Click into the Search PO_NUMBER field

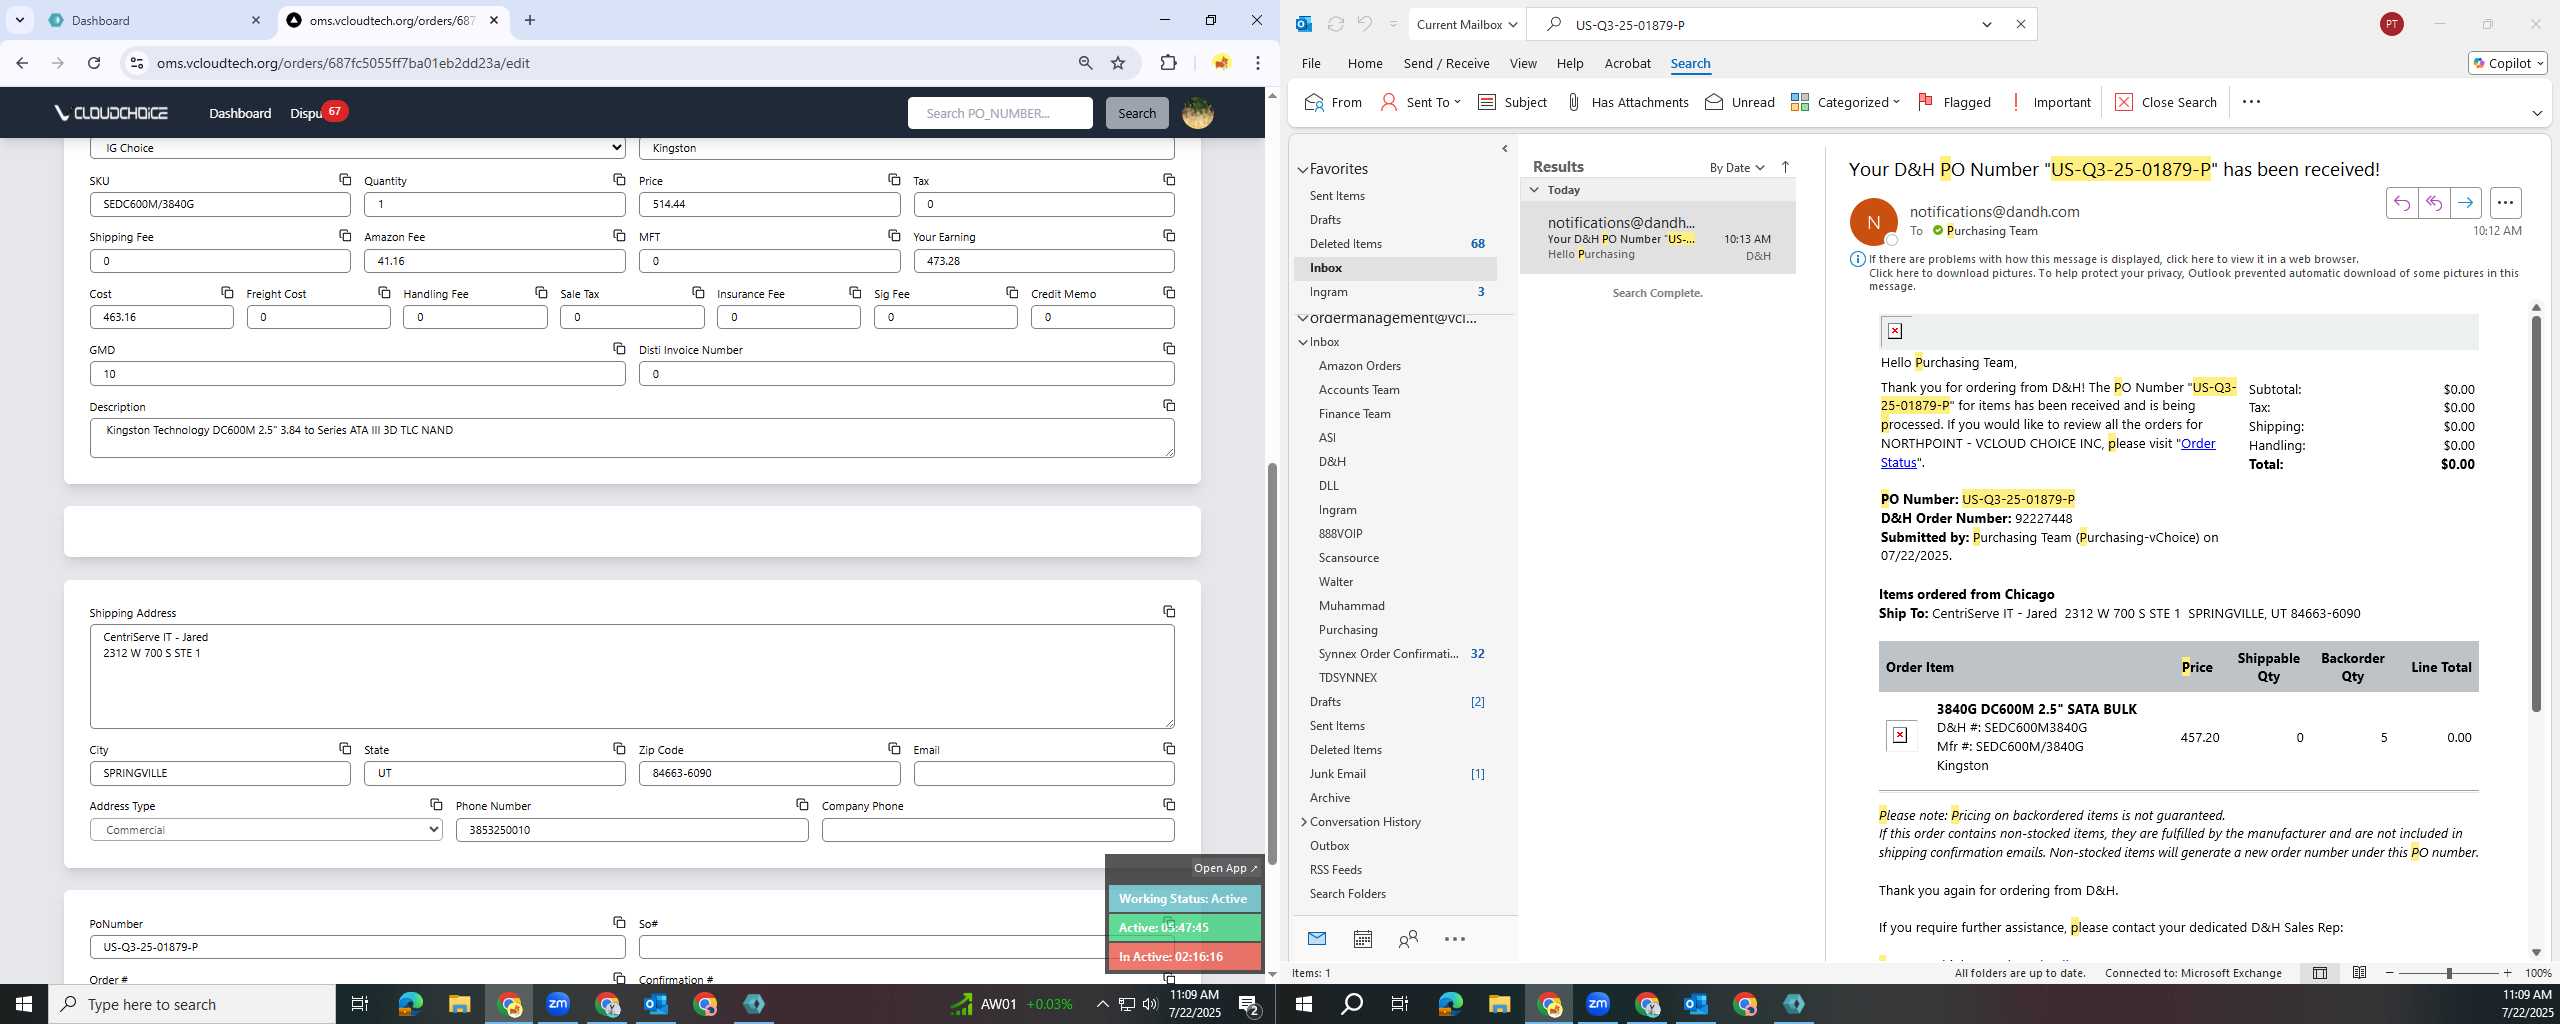[1000, 113]
